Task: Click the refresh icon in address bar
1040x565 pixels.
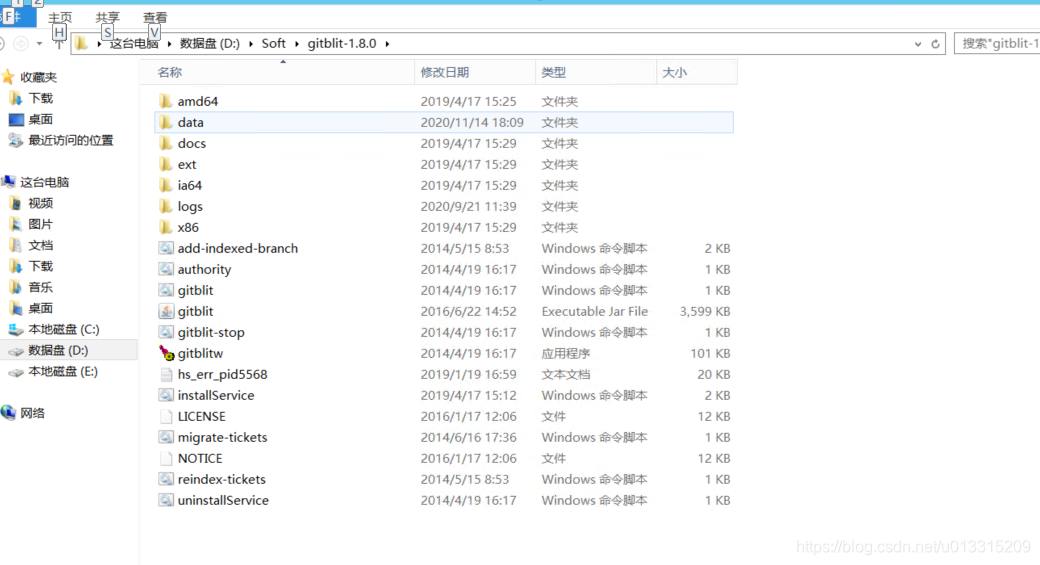Action: 935,44
